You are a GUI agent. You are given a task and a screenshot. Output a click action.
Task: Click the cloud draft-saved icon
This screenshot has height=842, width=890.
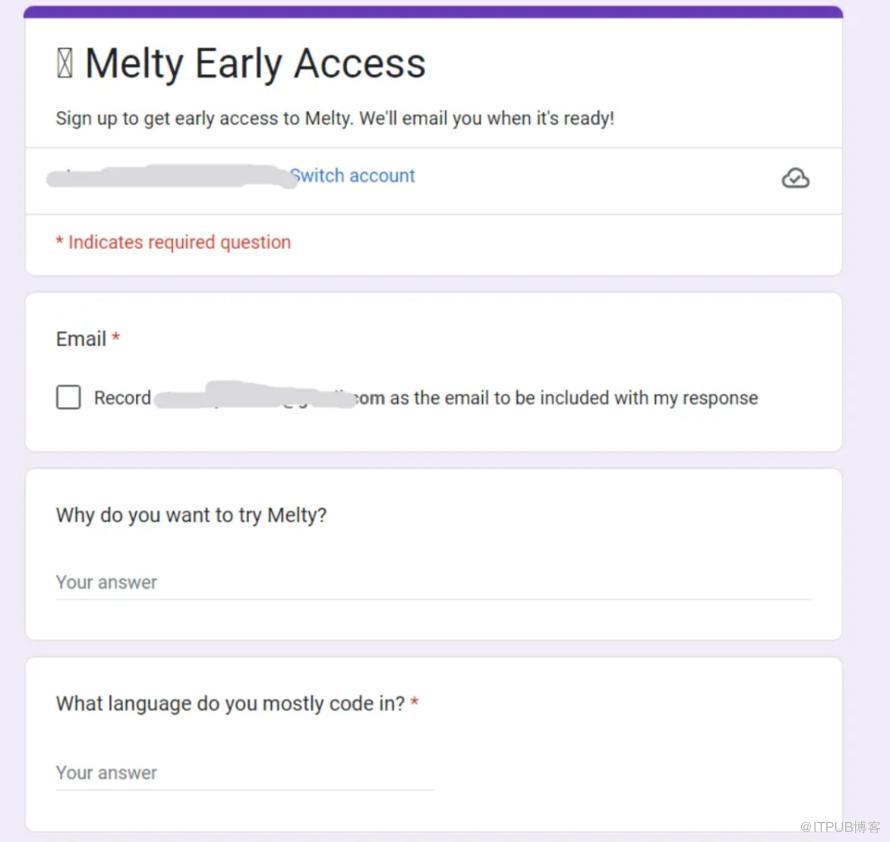(x=795, y=178)
